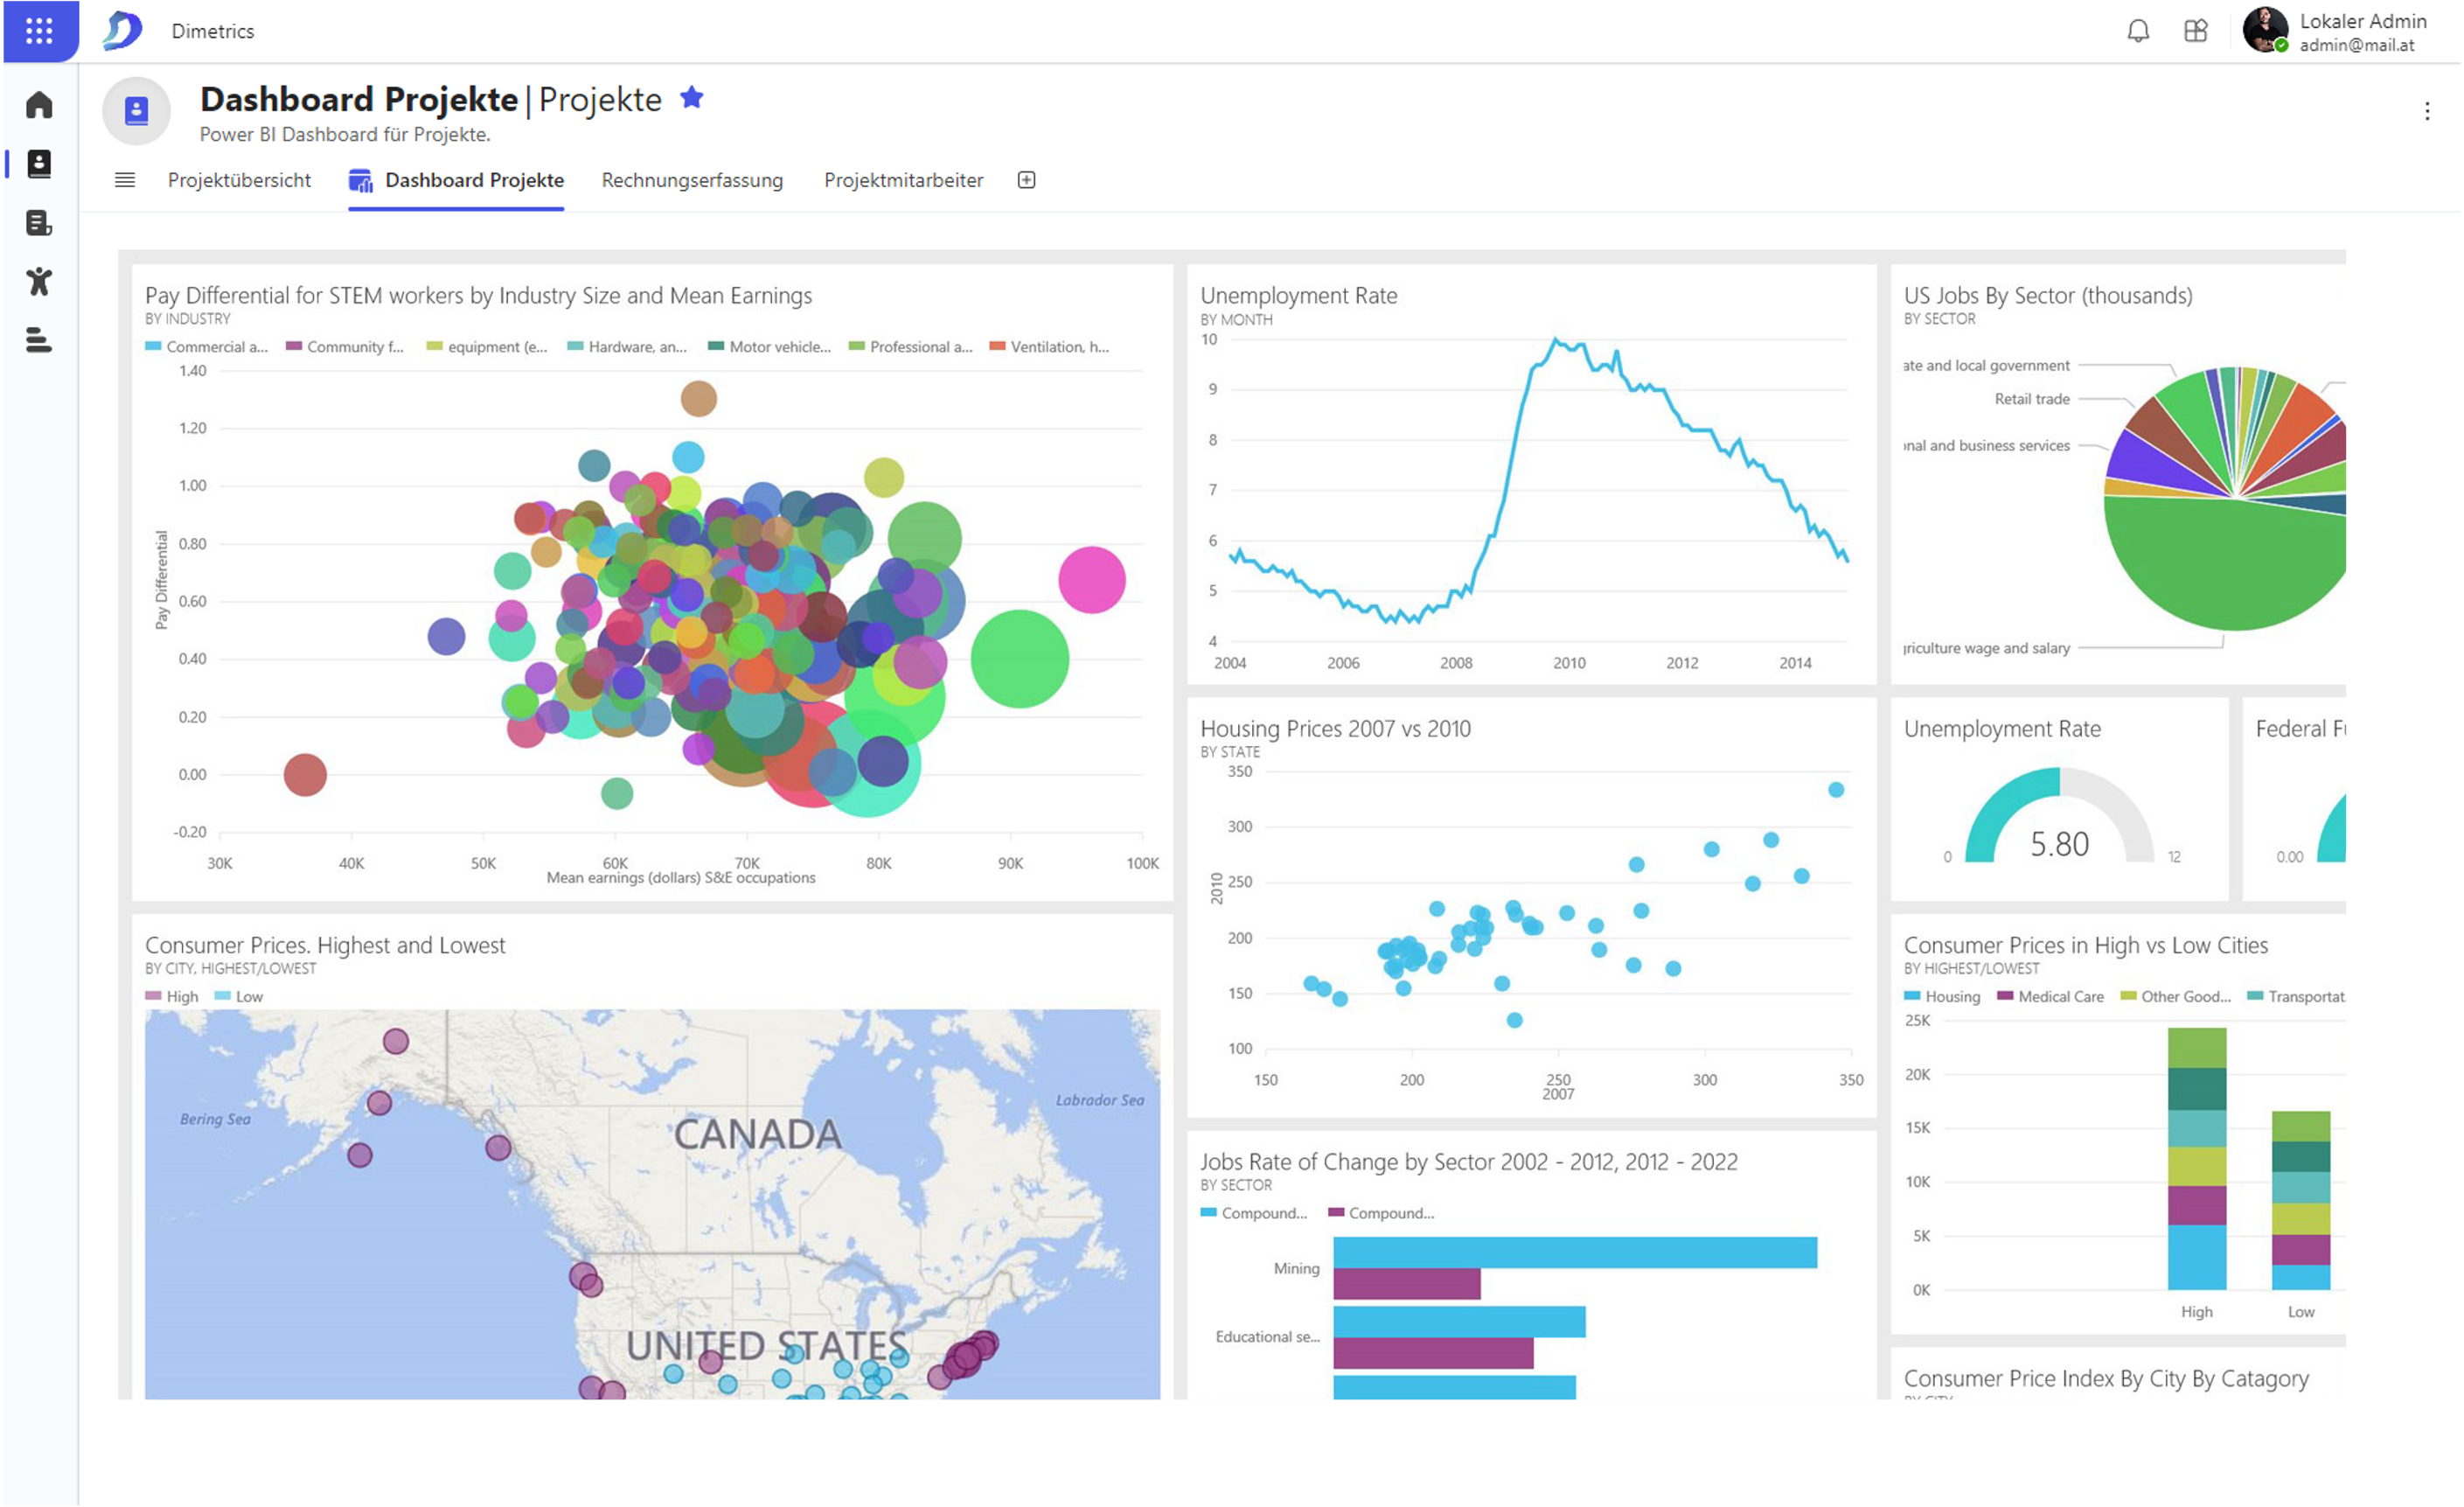This screenshot has width=2464, height=1507.
Task: Open the invoices document icon in the sidebar
Action: click(x=39, y=223)
